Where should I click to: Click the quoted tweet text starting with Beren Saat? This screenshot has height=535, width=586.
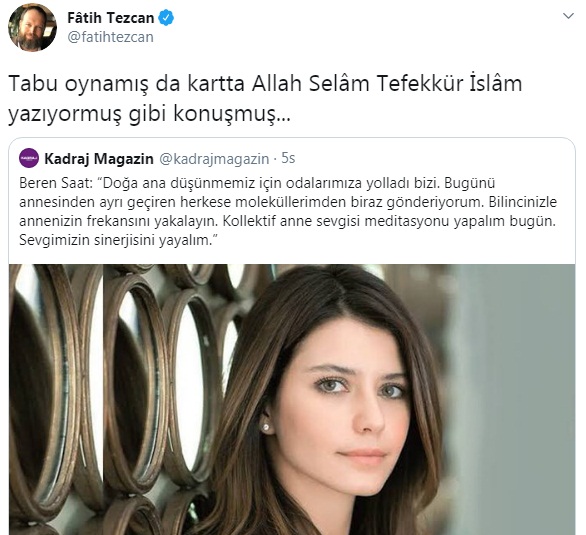coord(288,211)
